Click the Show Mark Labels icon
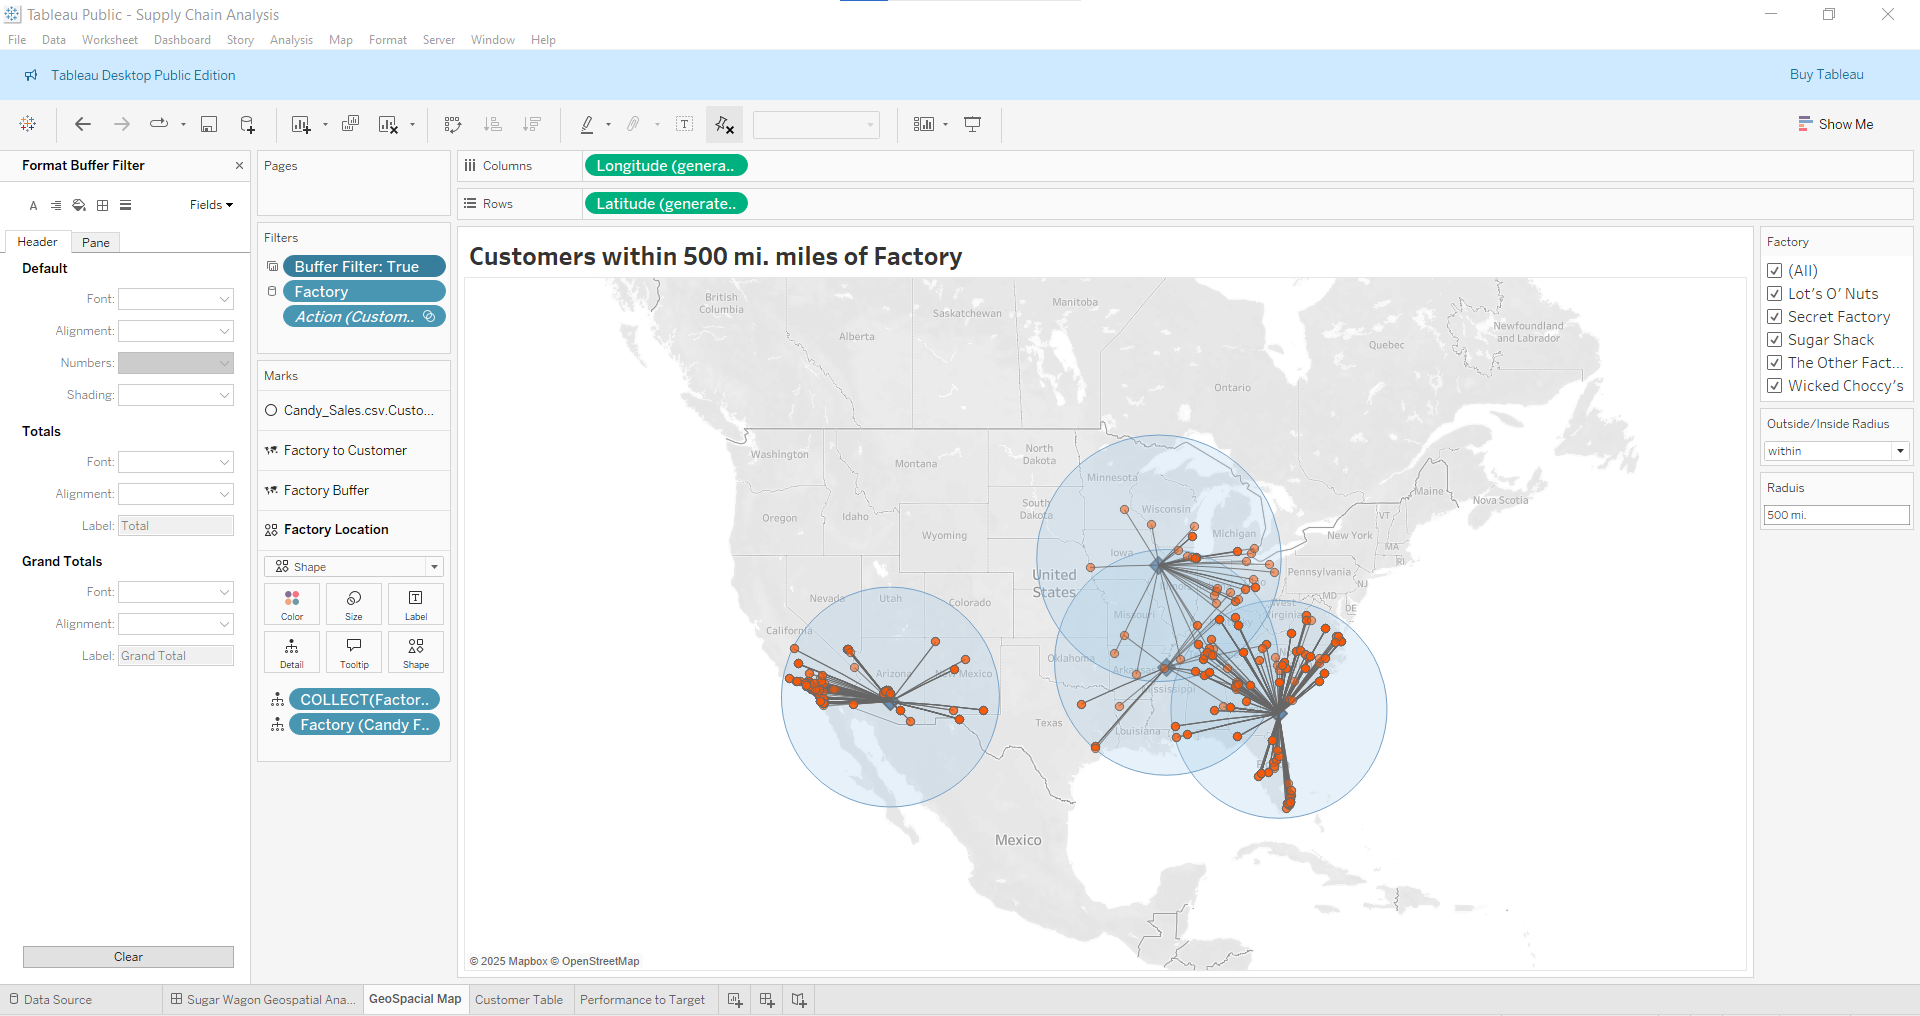This screenshot has width=1920, height=1016. point(685,124)
